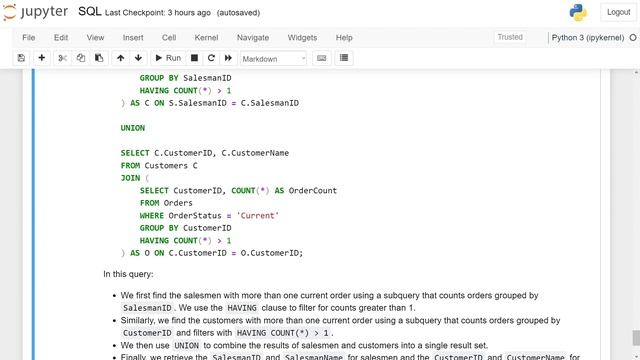This screenshot has height=360, width=640.
Task: Open the Widgets menu
Action: 302,38
